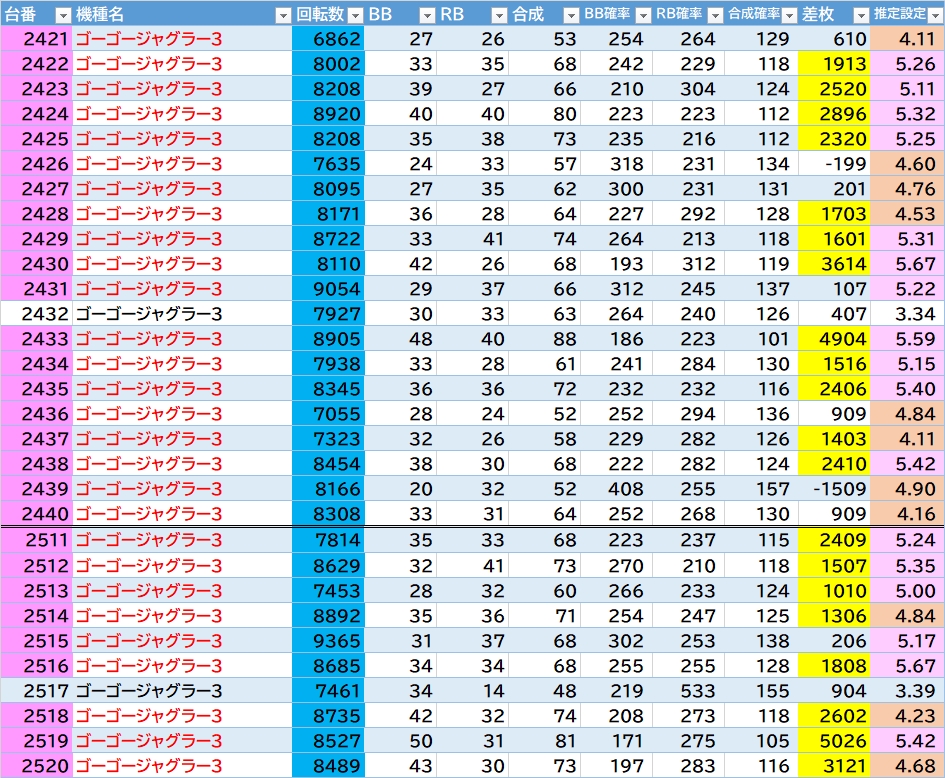Select the yellow 差枚 cell 1913
Screen dimensions: 945x778
pos(834,64)
